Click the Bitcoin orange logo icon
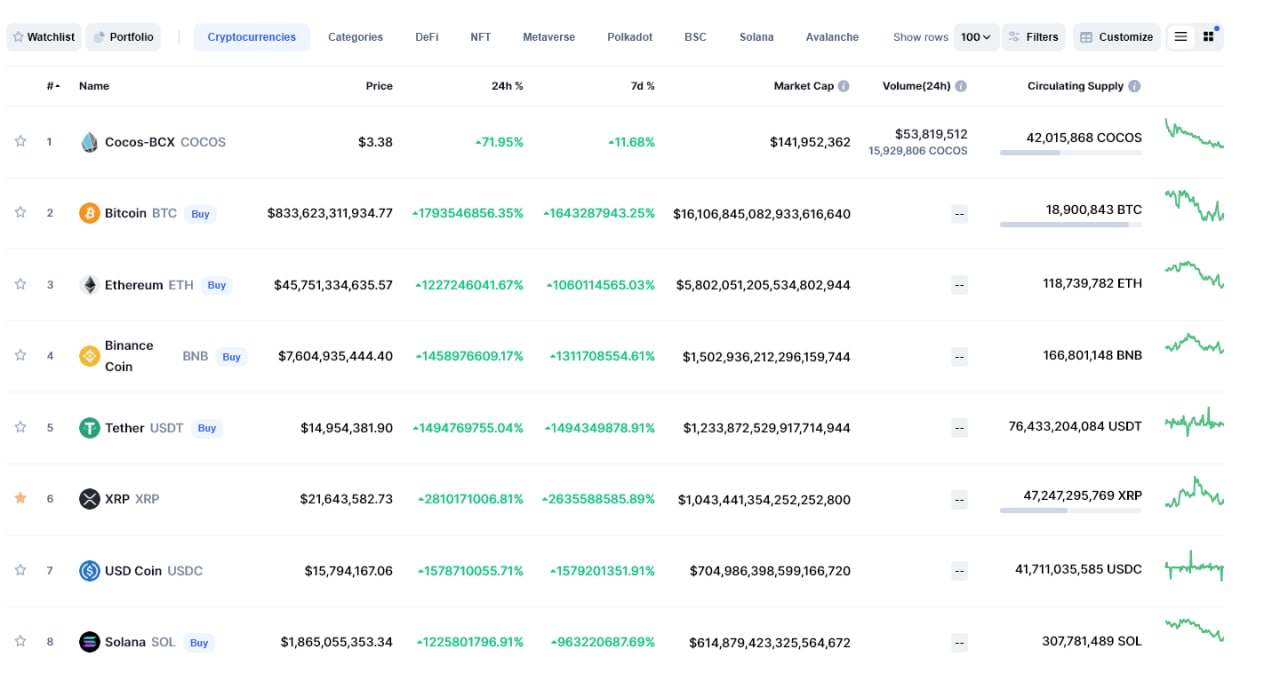The width and height of the screenshot is (1280, 673). pos(89,213)
